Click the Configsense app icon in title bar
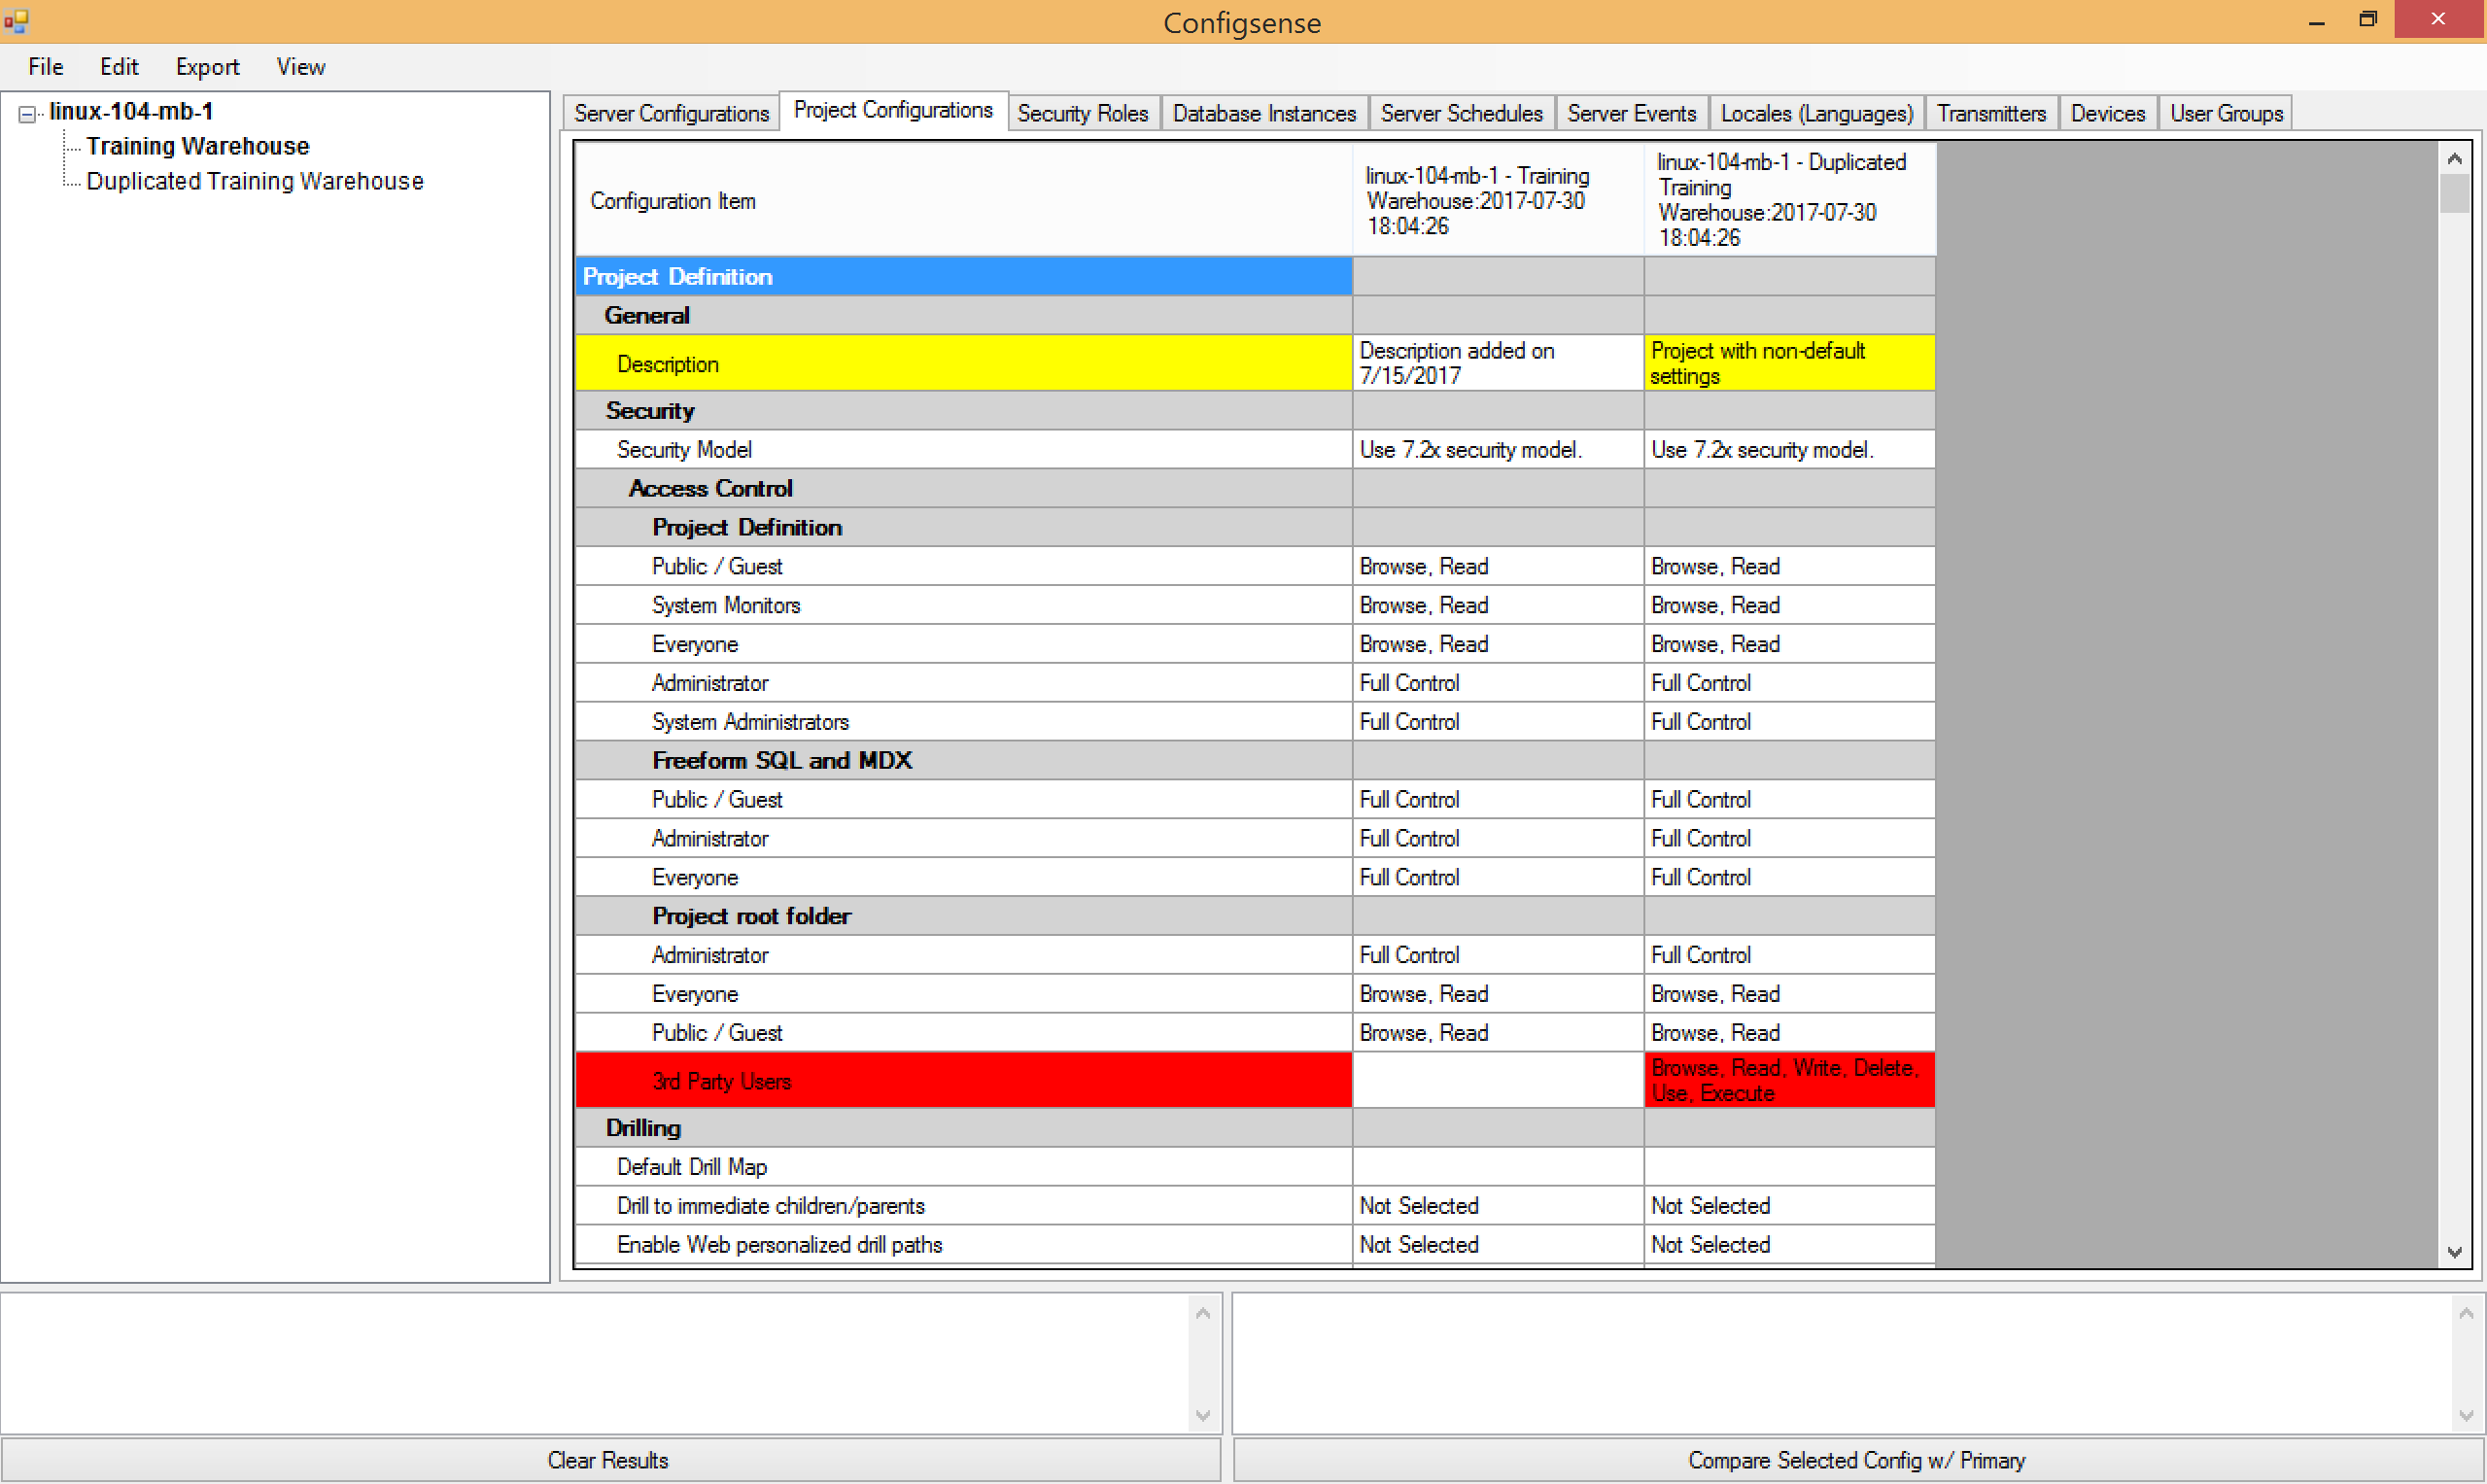Screen dimensions: 2487x1484 (x=16, y=21)
